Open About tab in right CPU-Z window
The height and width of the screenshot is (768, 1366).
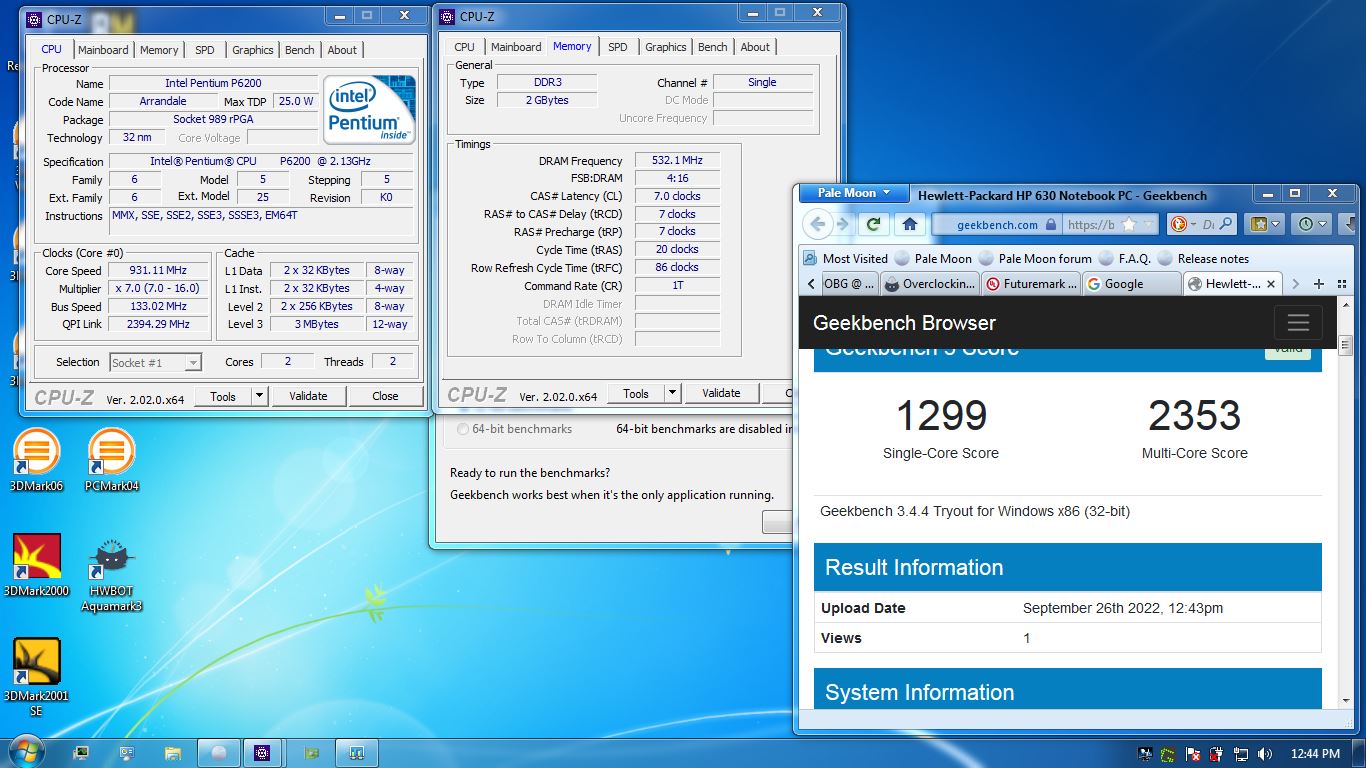755,47
